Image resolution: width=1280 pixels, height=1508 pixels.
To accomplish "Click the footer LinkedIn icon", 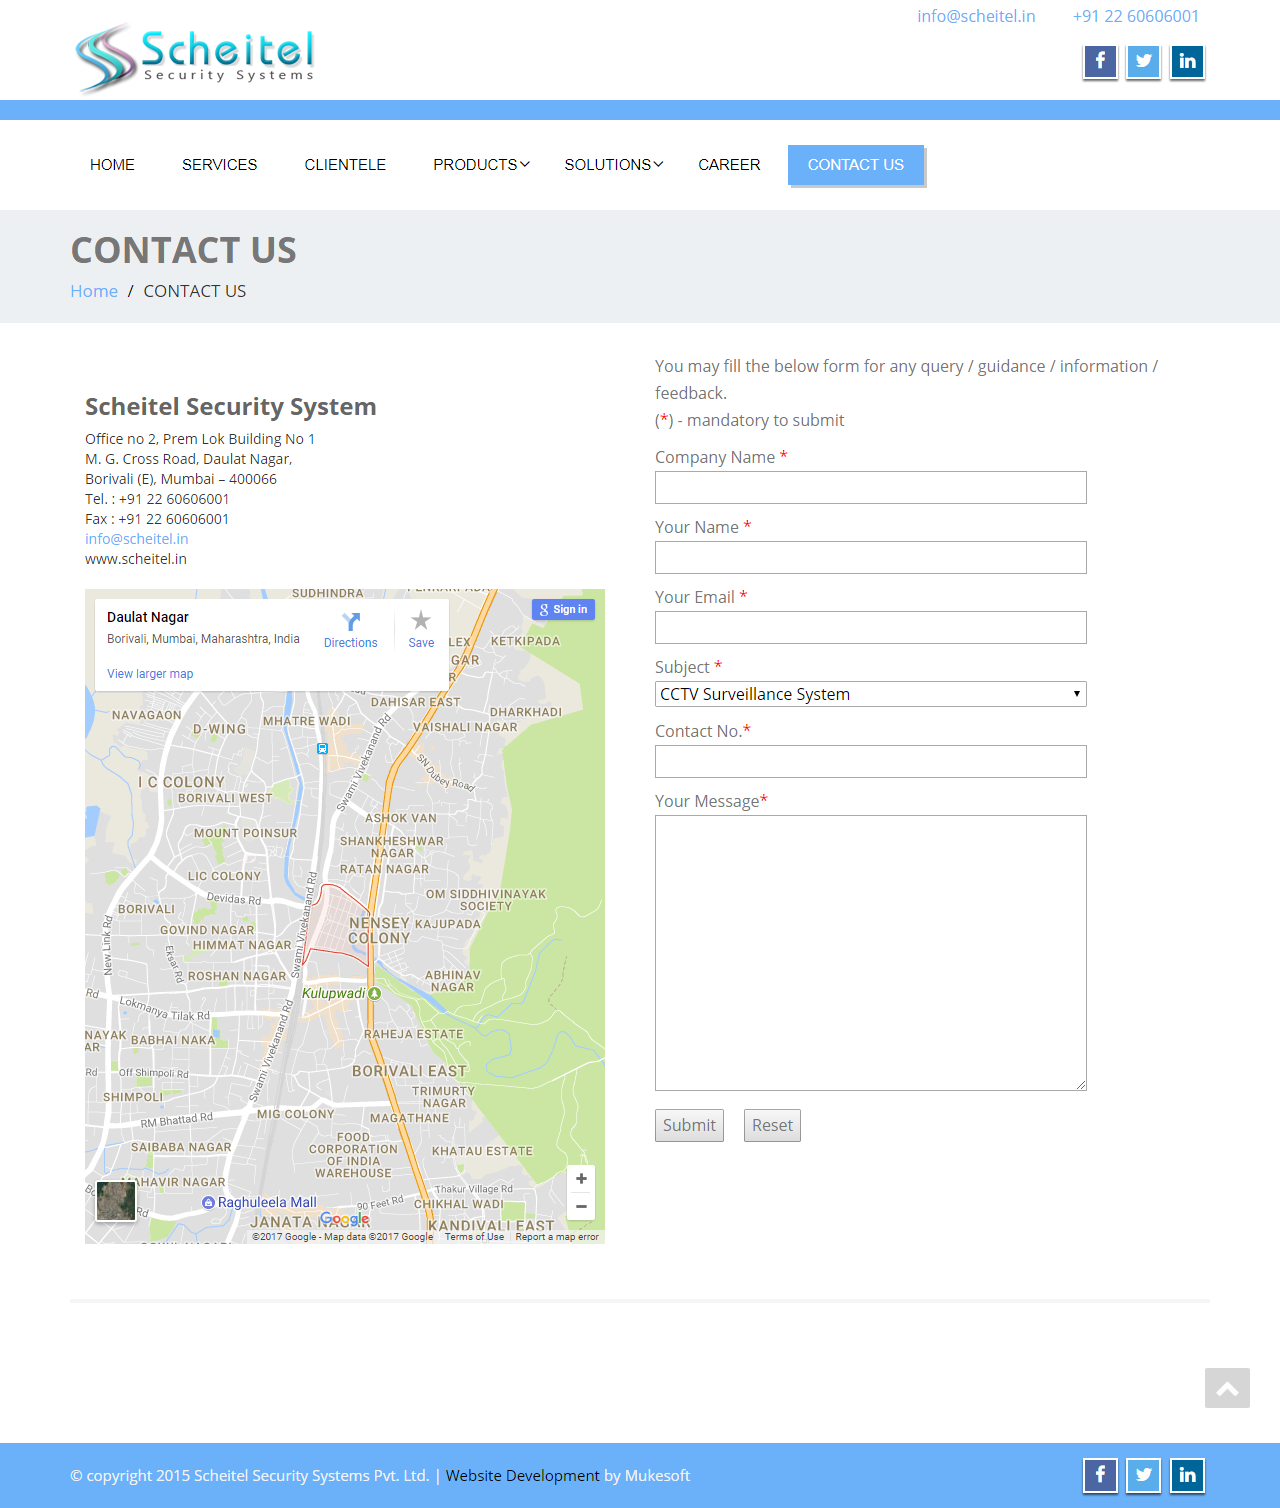I will [x=1187, y=1475].
